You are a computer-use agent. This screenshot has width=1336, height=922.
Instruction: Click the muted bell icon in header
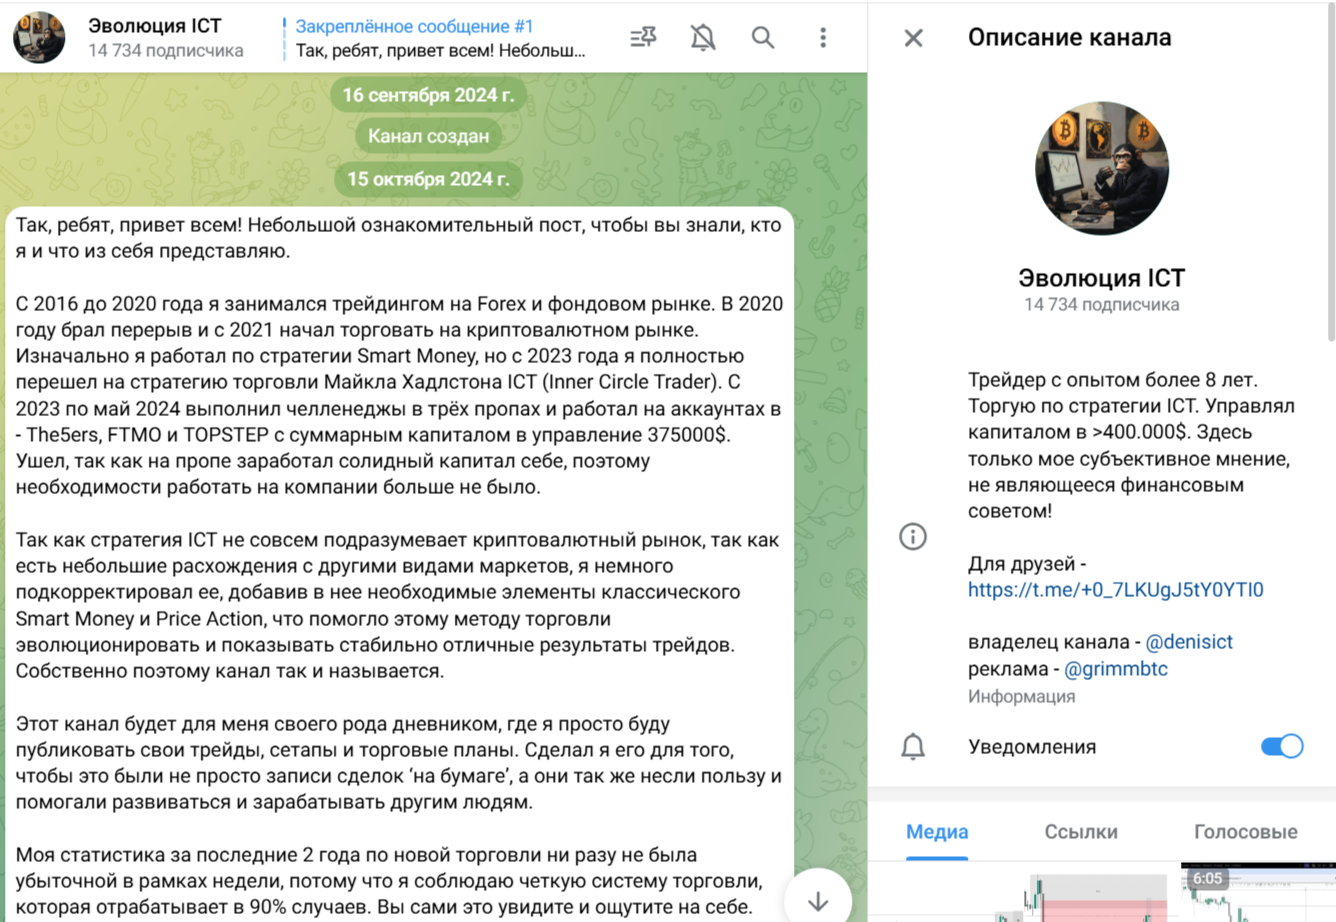point(703,38)
